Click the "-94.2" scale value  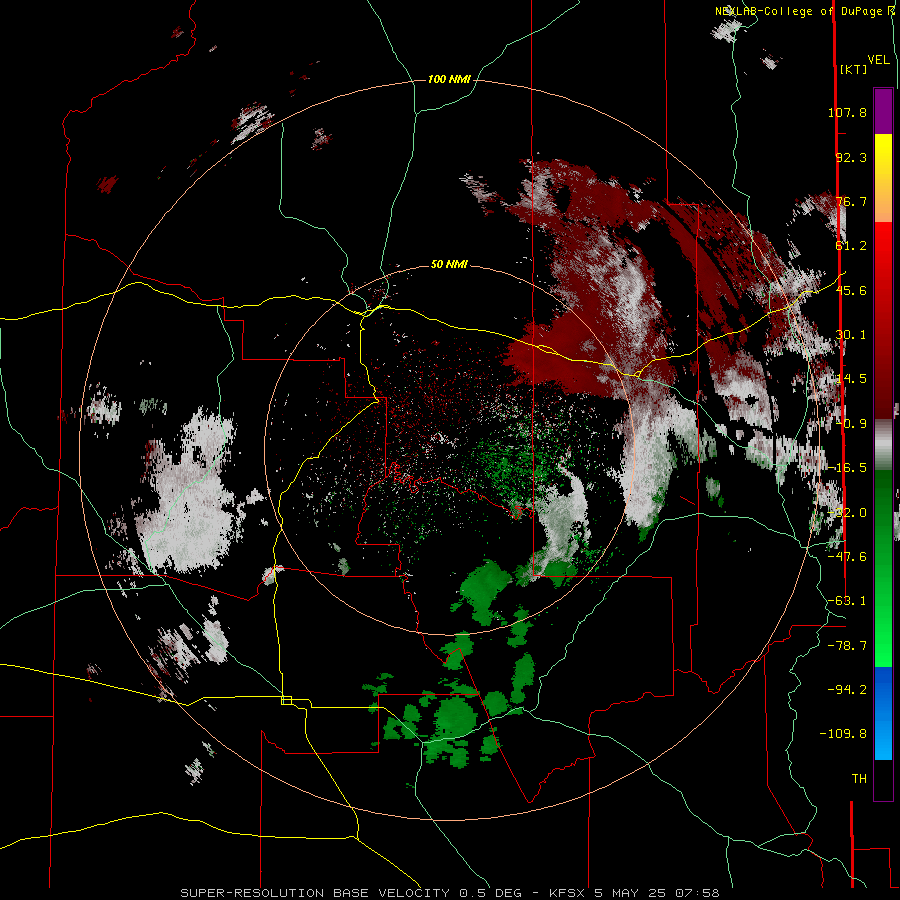[847, 690]
